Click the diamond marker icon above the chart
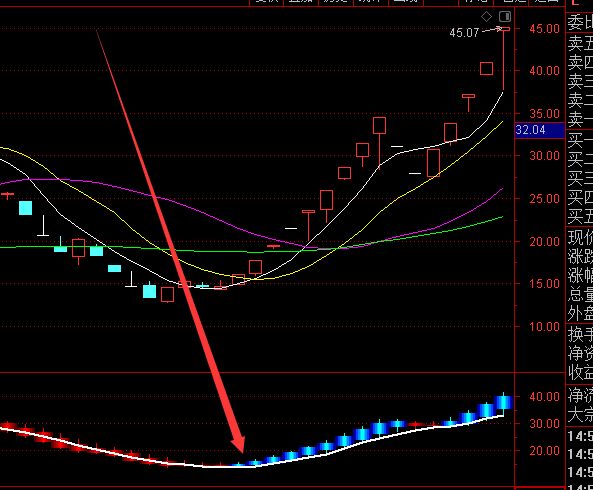593x490 pixels. [x=486, y=17]
